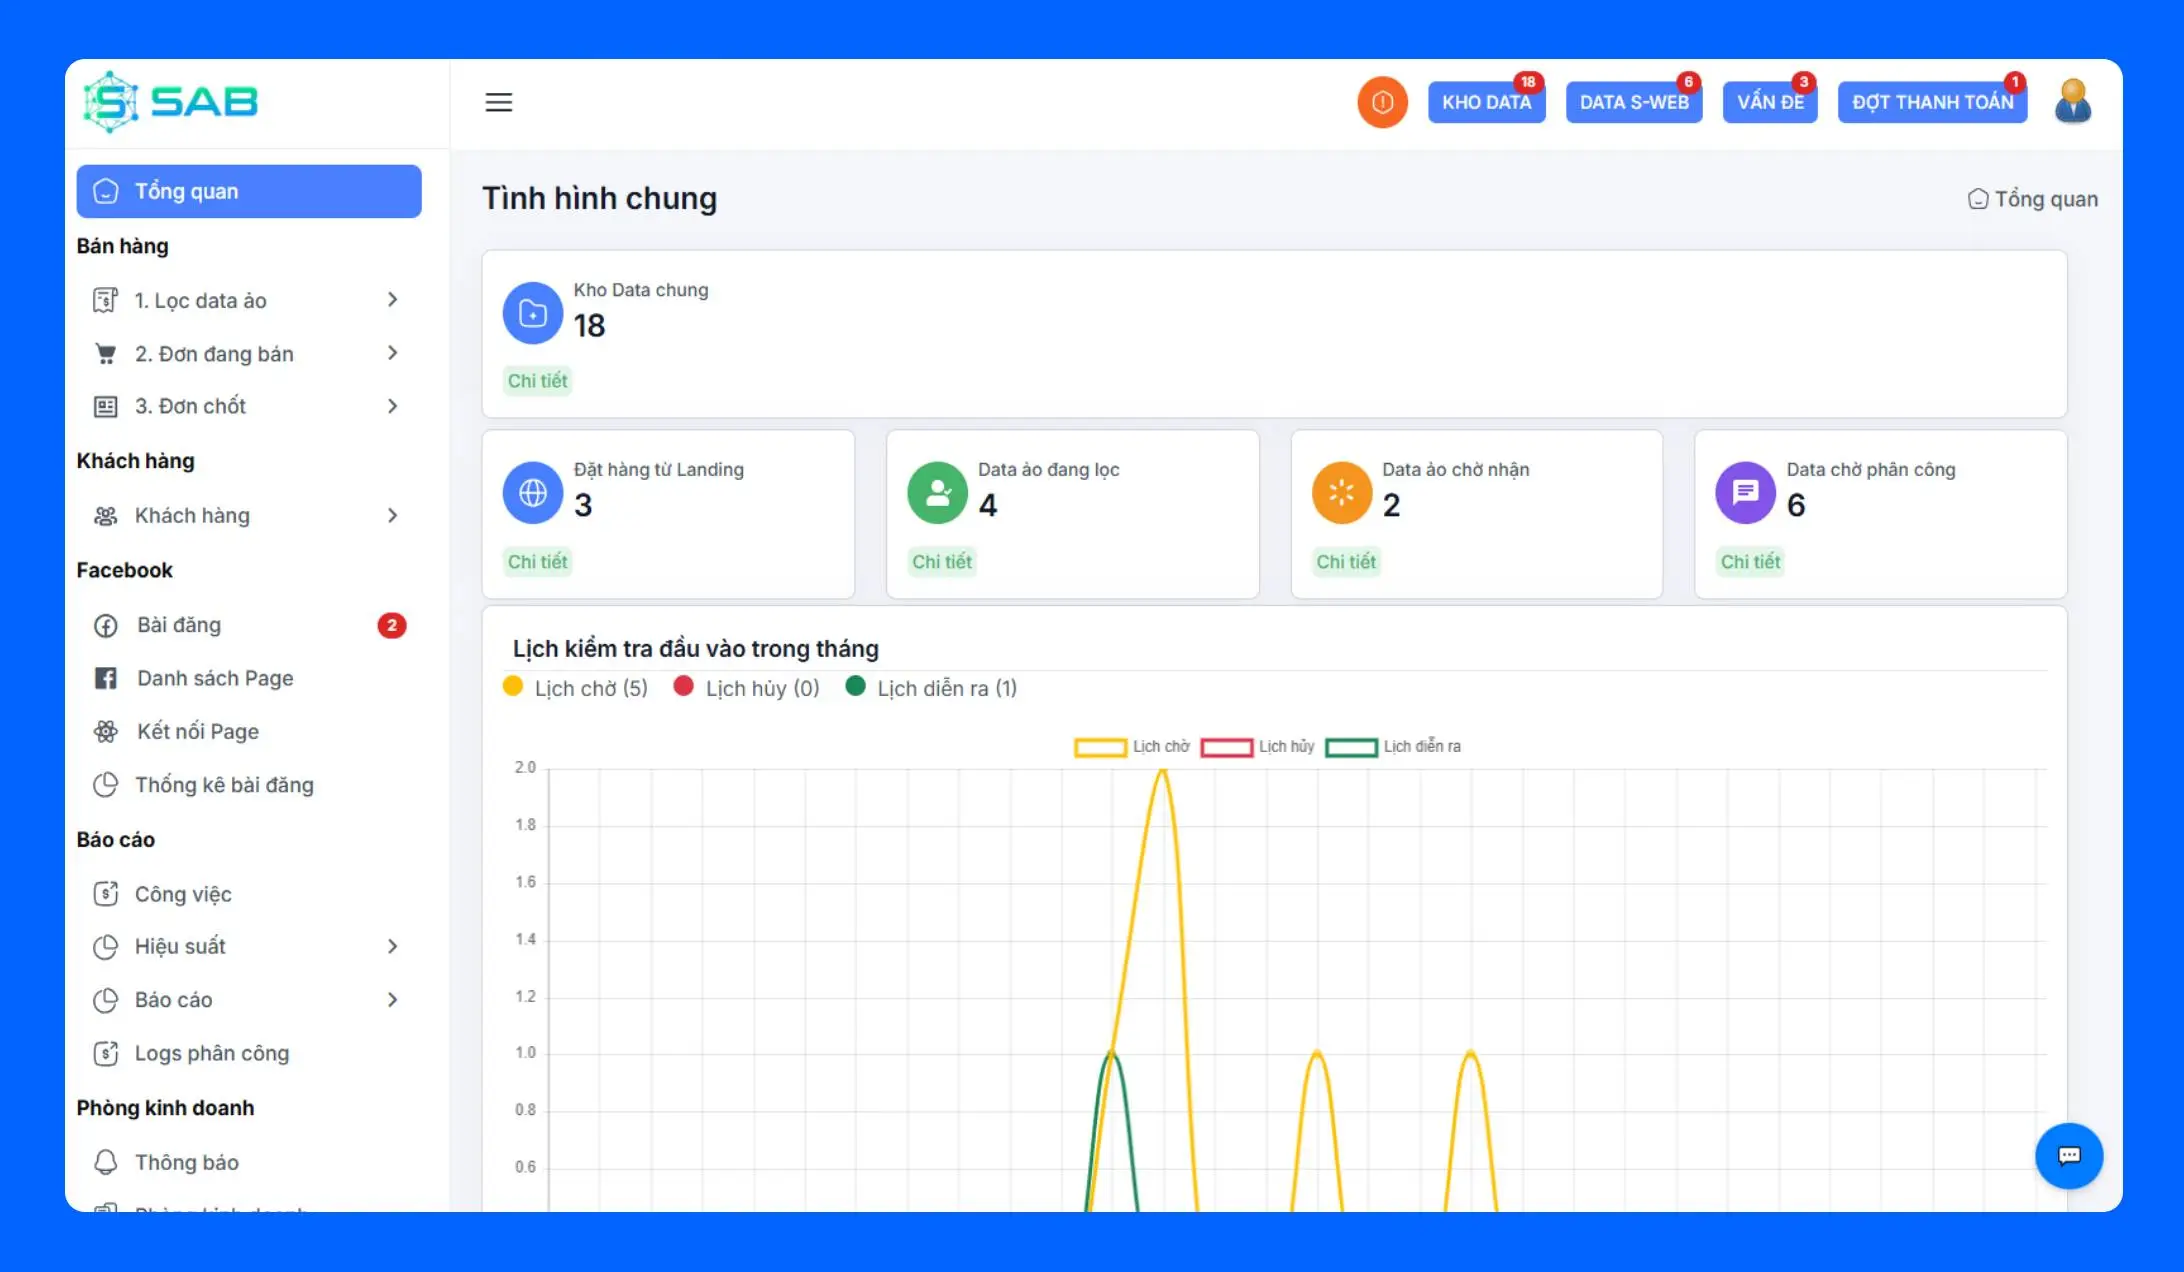Viewport: 2184px width, 1272px height.
Task: Click the ĐỢT THANH TOÁN button
Action: point(1932,101)
